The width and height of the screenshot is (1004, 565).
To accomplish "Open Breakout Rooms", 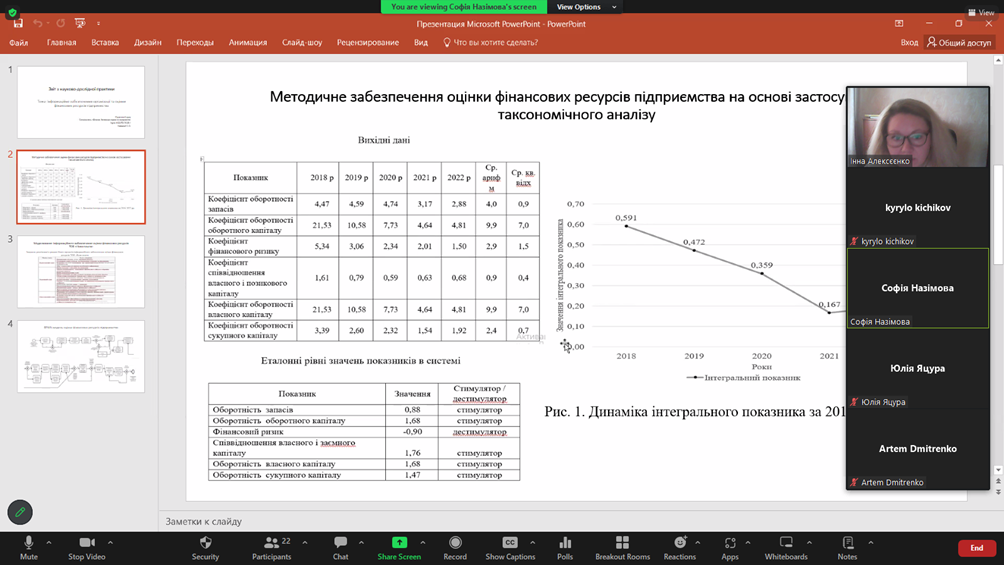I will coord(622,548).
